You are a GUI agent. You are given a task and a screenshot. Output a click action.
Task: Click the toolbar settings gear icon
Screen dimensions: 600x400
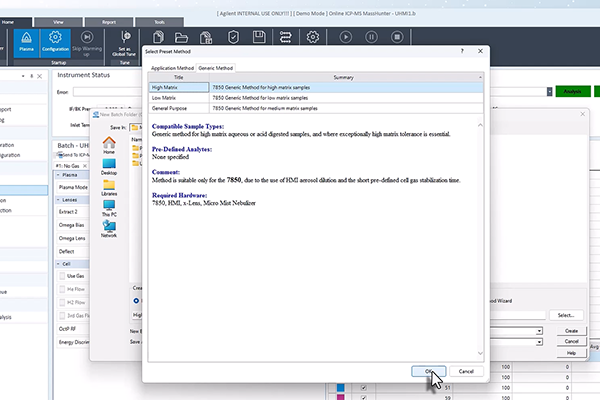[x=313, y=37]
